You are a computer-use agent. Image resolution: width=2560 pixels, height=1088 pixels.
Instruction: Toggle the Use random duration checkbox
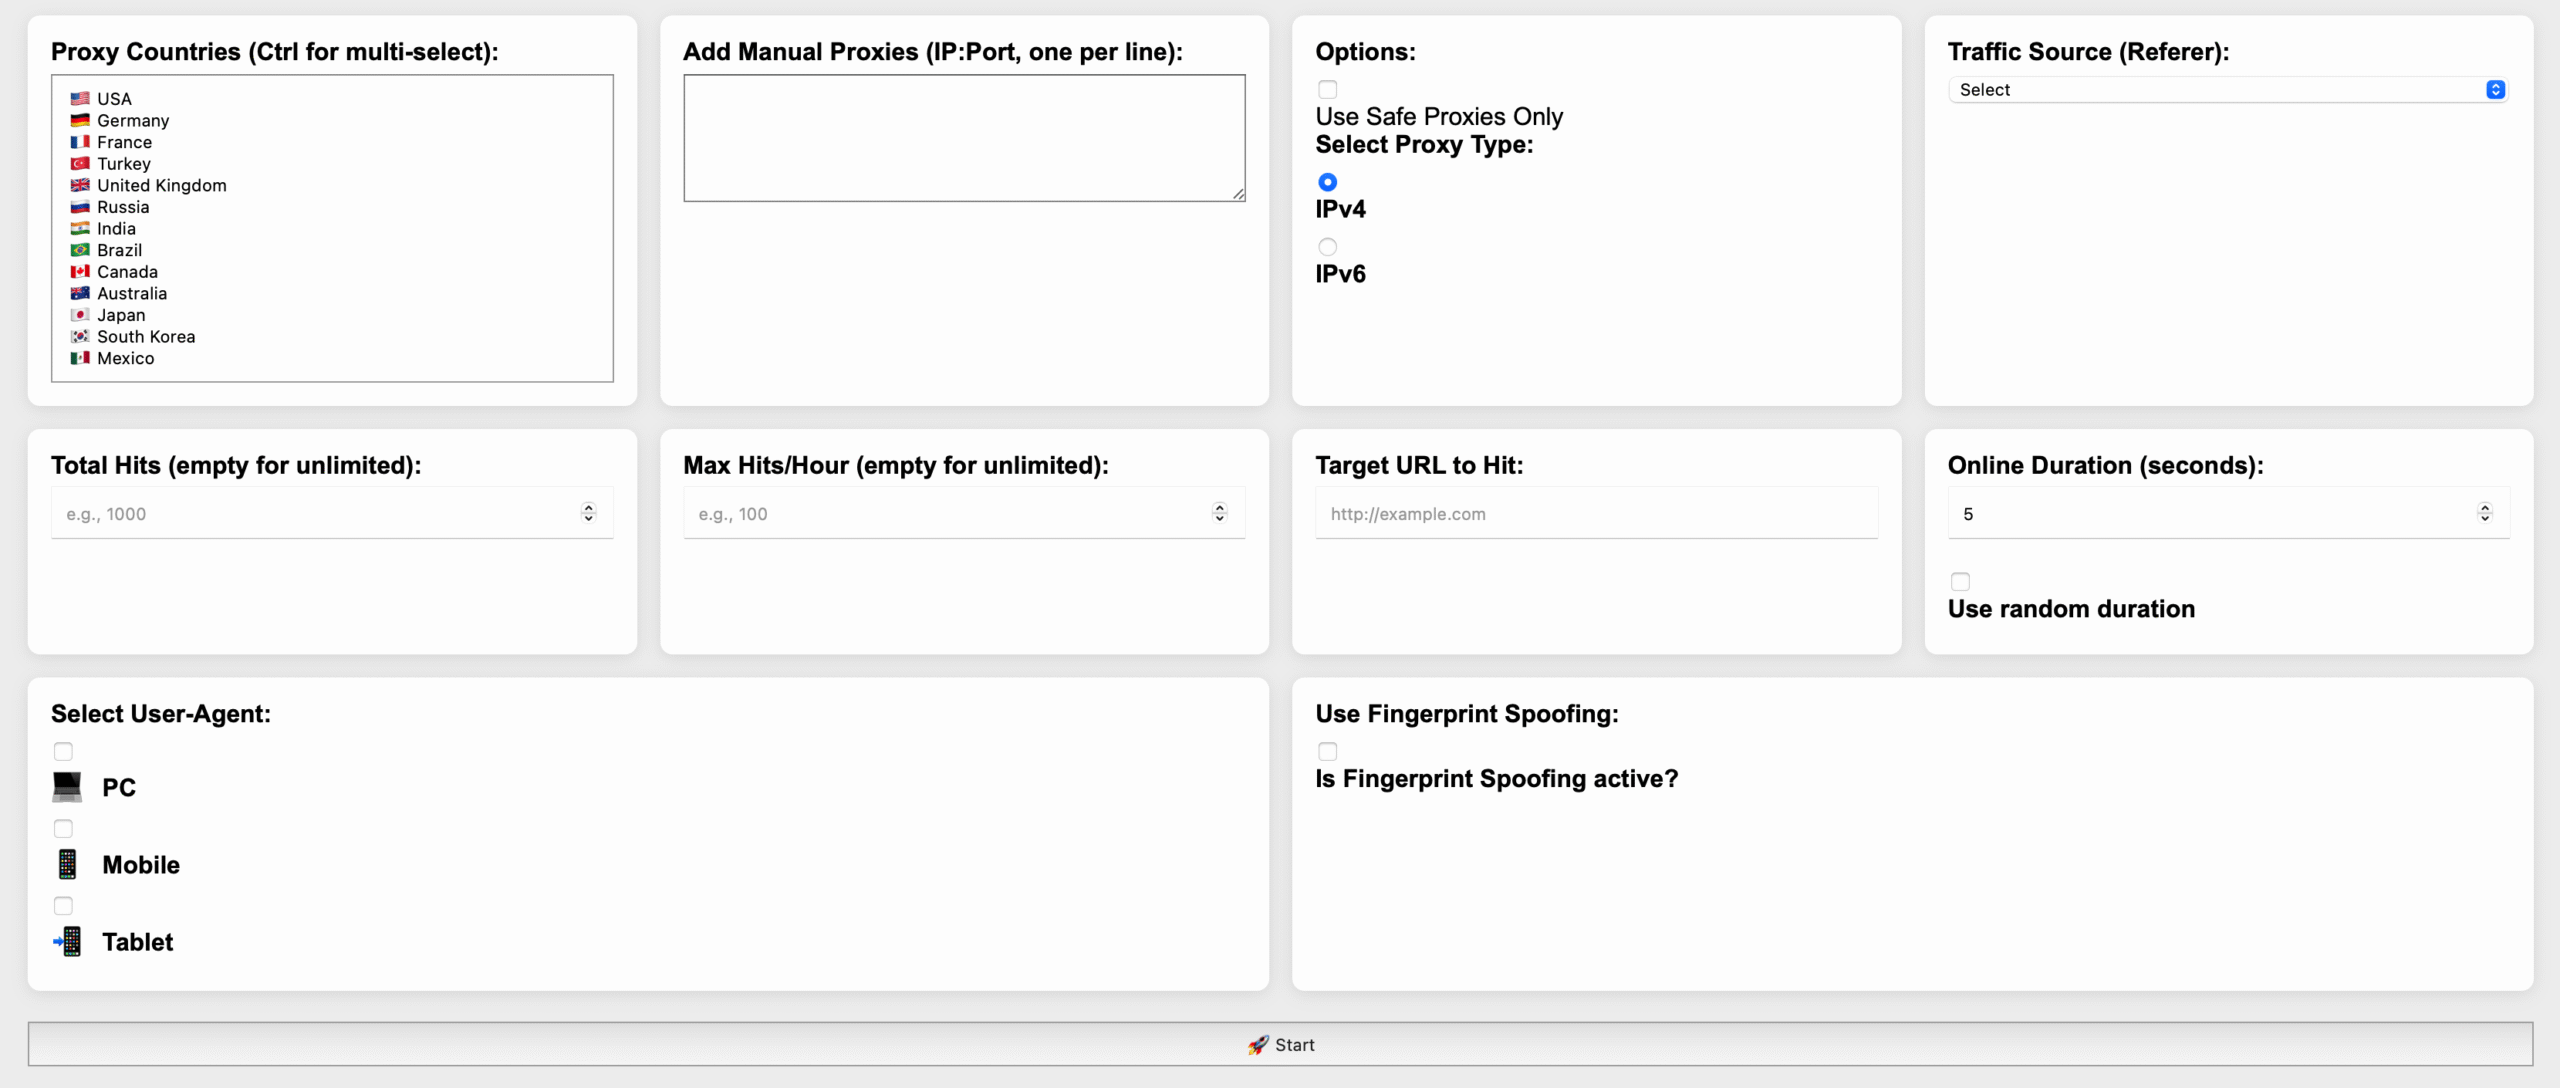click(1960, 582)
